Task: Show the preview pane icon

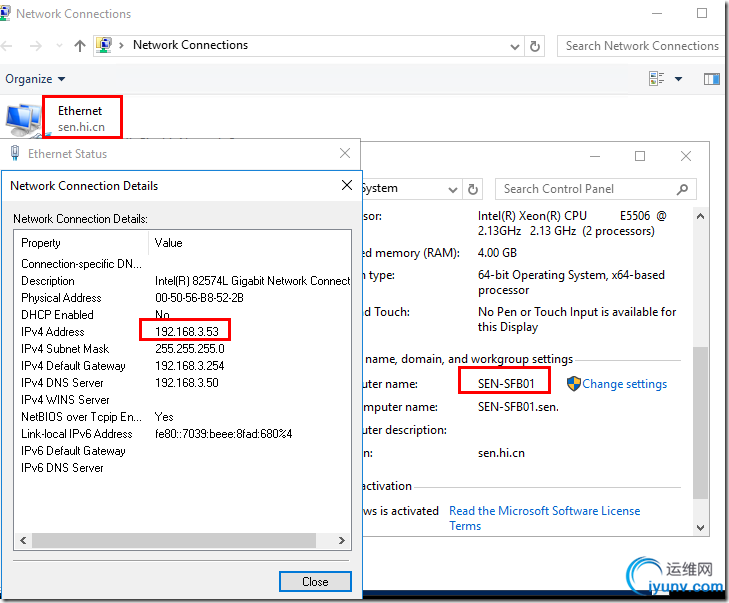Action: (x=711, y=79)
